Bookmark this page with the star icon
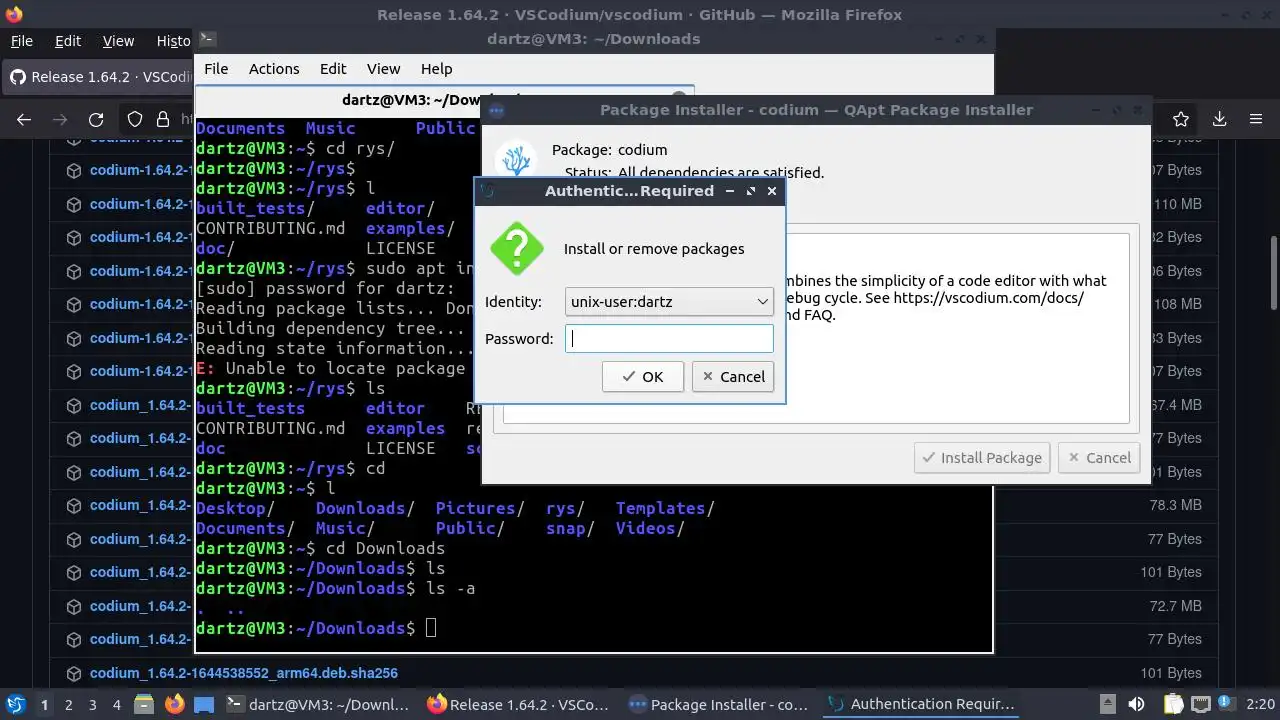Screen dimensions: 1280x720 coord(1181,119)
